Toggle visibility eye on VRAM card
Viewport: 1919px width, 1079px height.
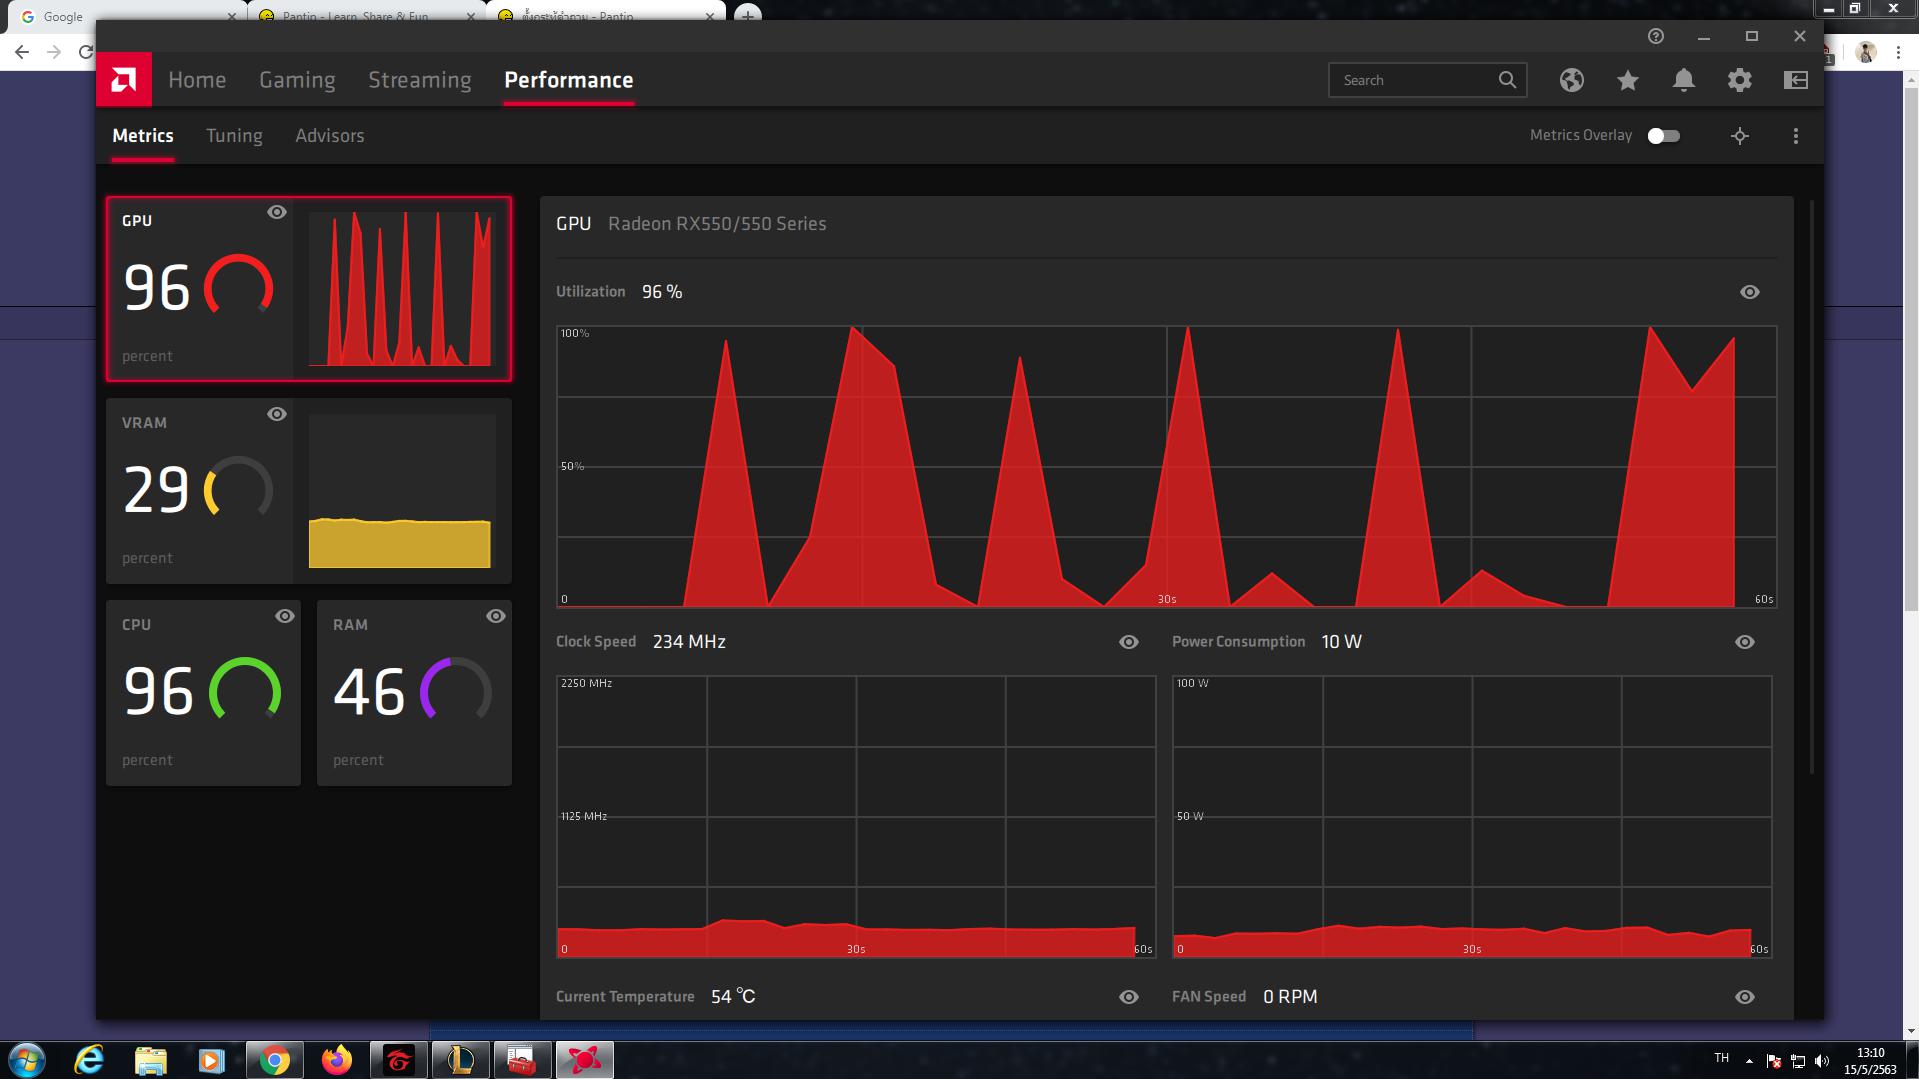(277, 414)
